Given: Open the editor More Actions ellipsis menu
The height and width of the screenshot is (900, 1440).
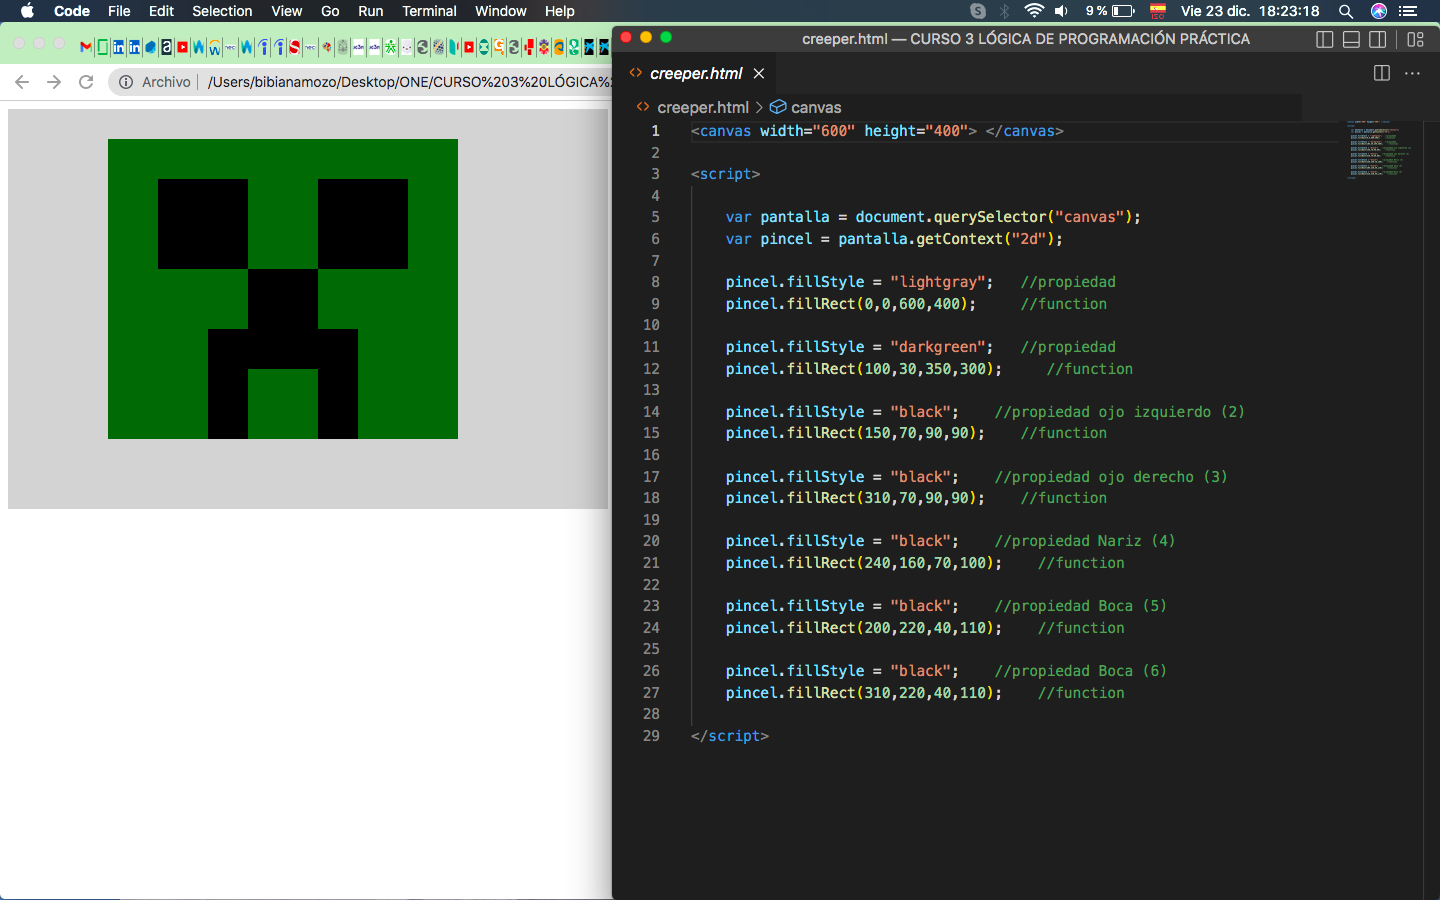Looking at the screenshot, I should (1412, 73).
